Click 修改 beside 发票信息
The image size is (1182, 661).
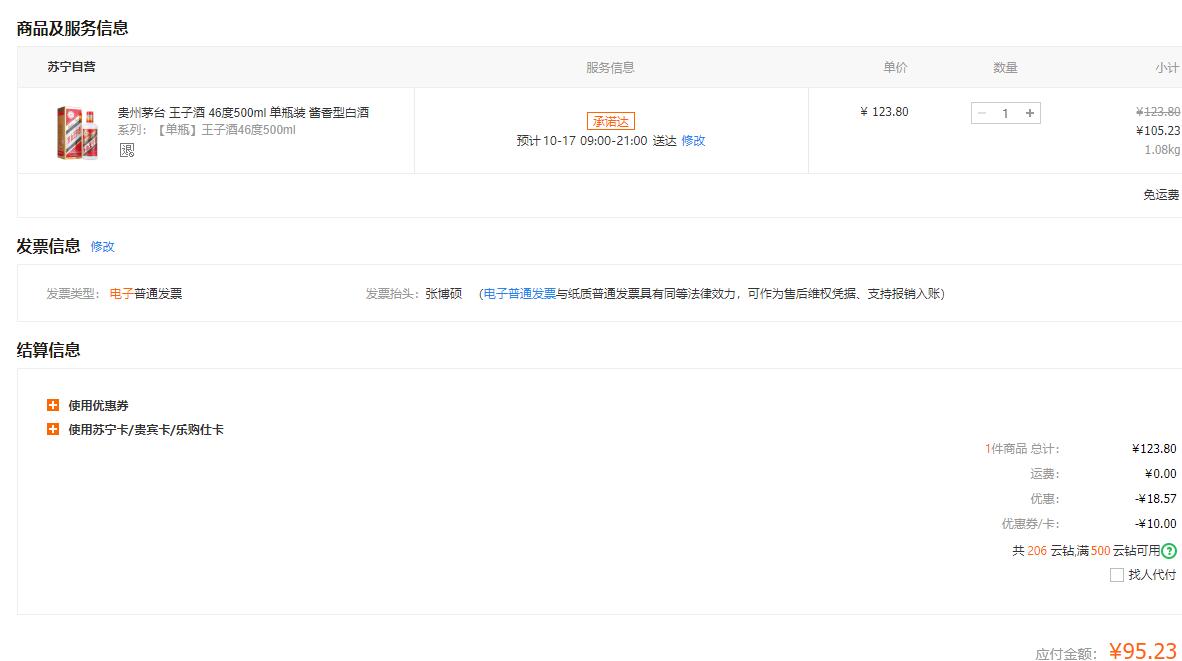coord(103,246)
